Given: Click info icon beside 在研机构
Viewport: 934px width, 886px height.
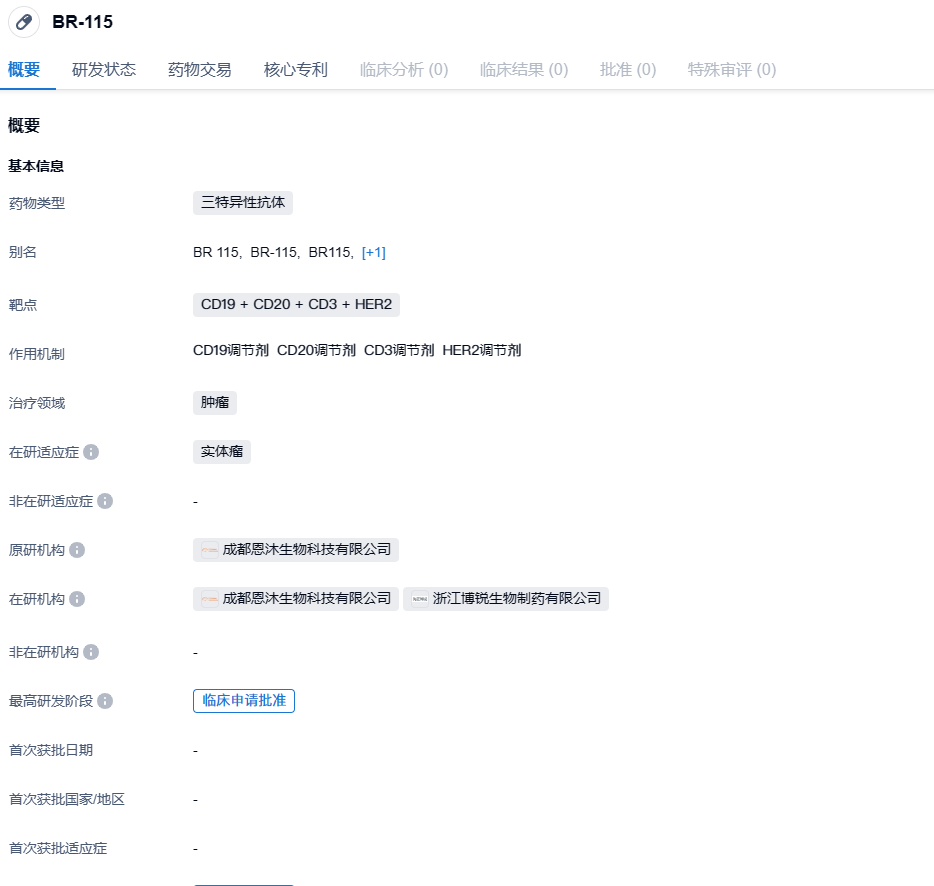Looking at the screenshot, I should 77,599.
